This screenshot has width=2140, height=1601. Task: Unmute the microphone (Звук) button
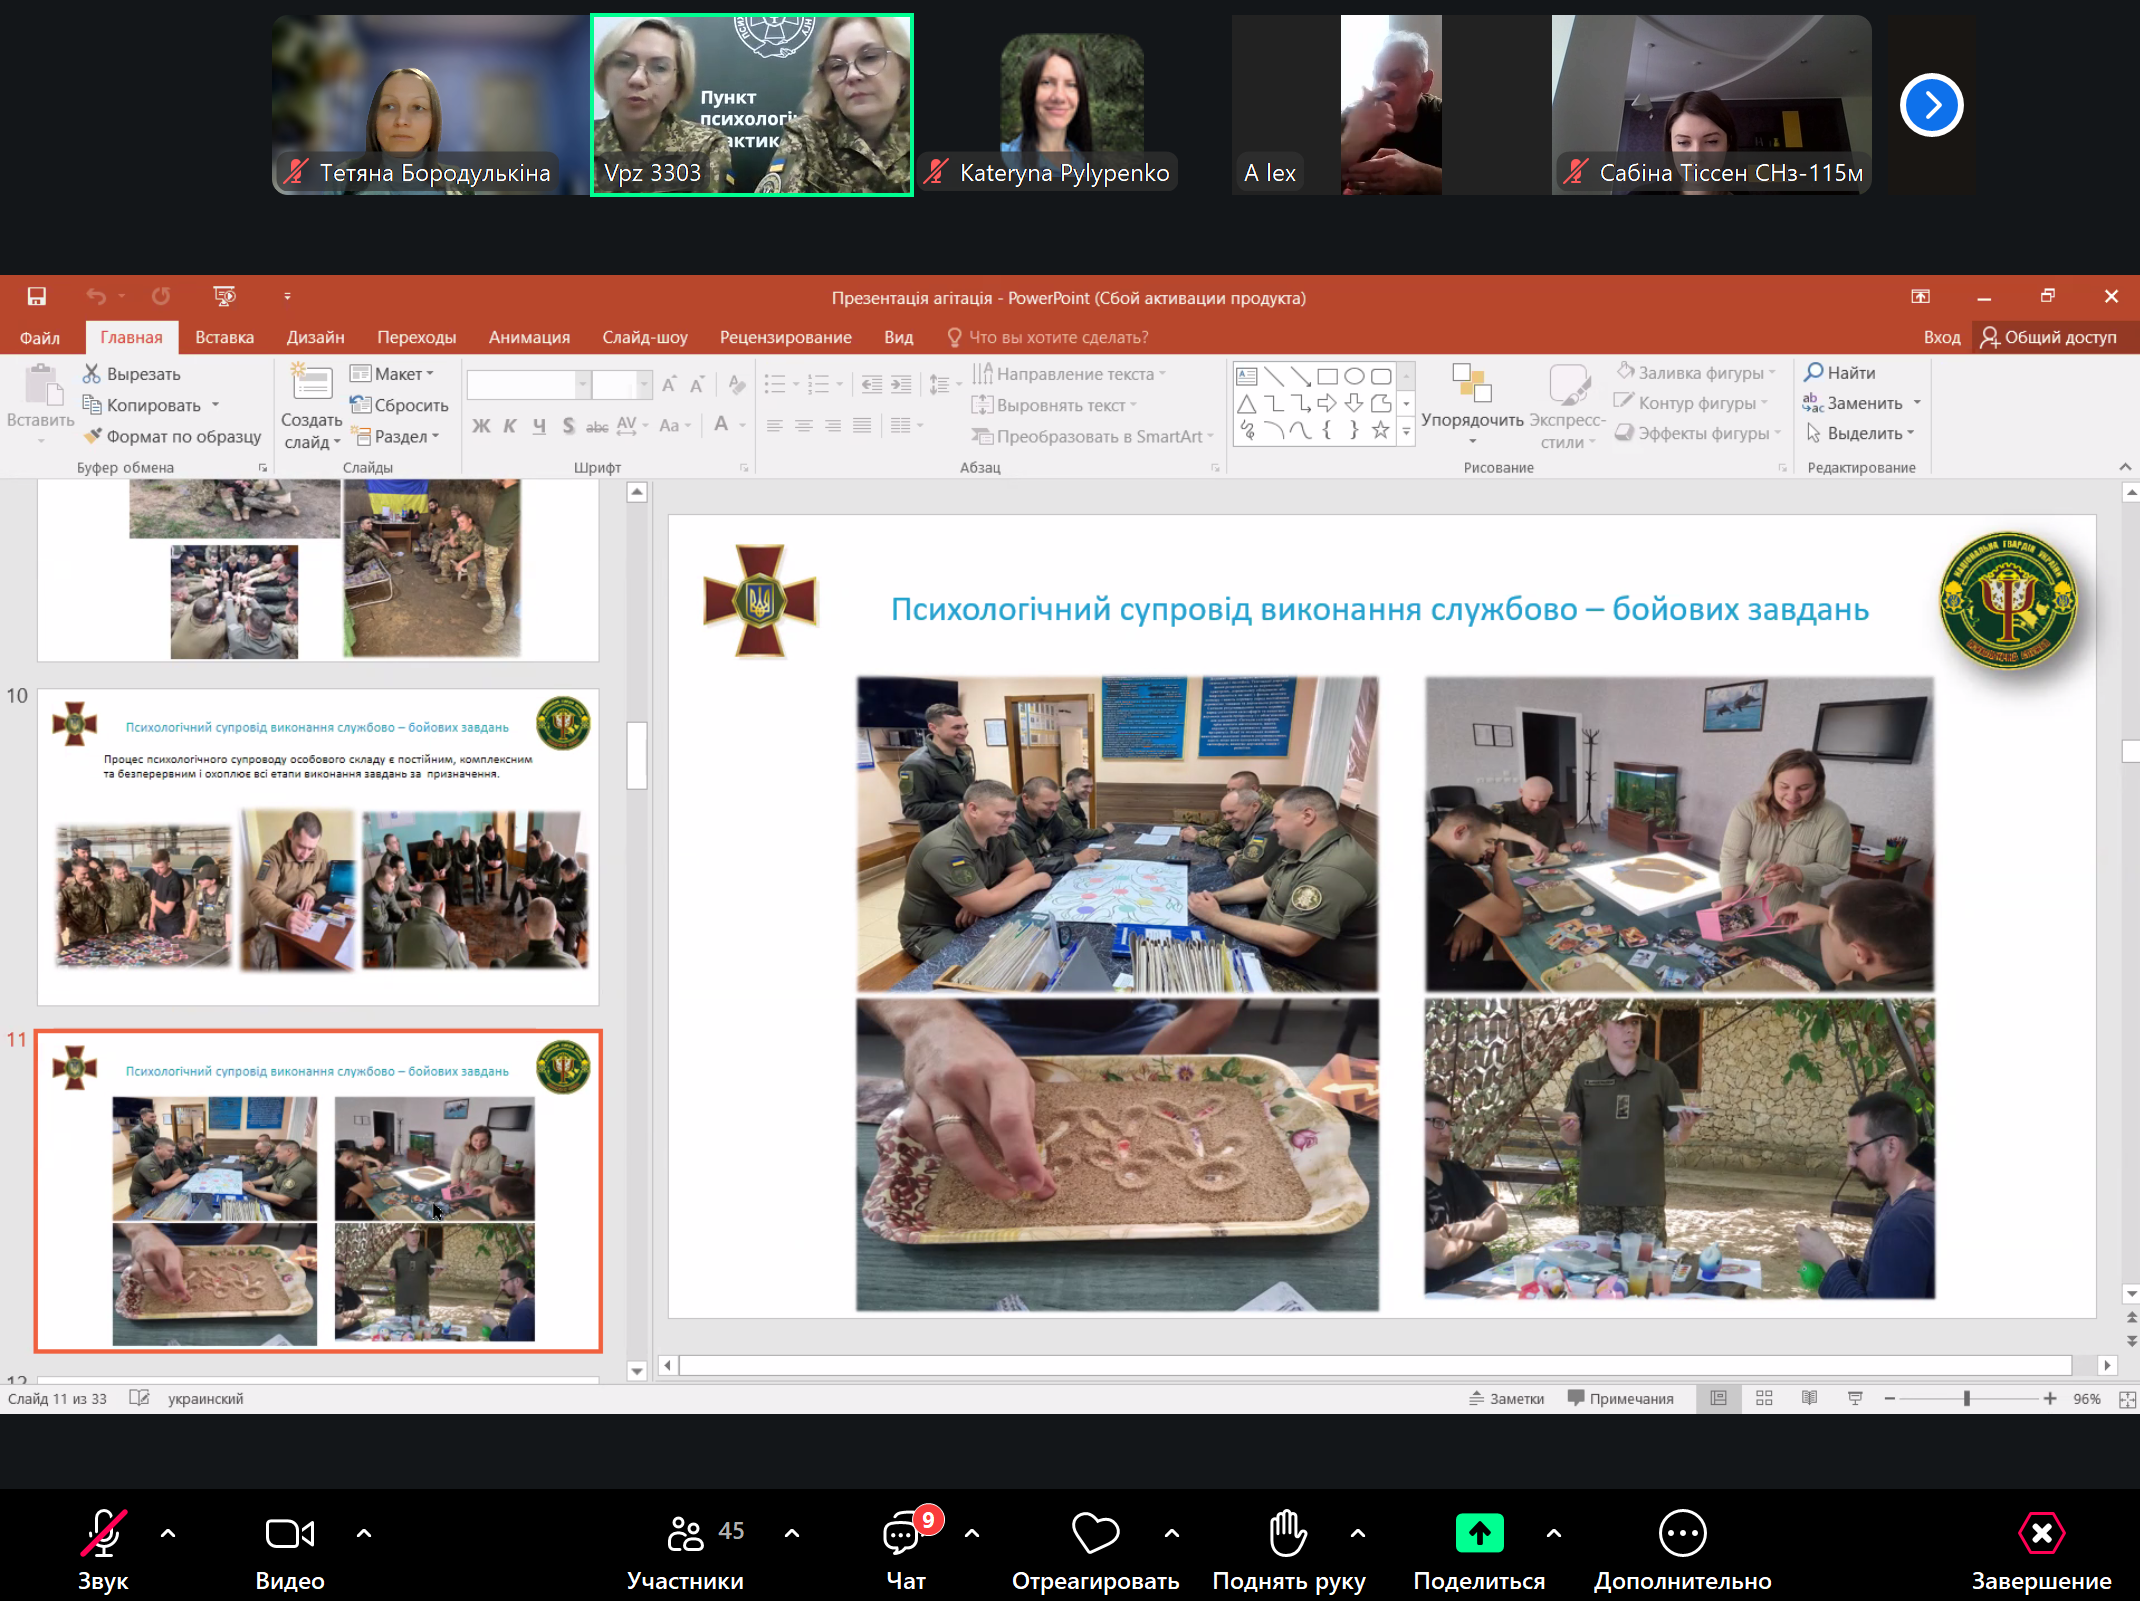pyautogui.click(x=103, y=1534)
